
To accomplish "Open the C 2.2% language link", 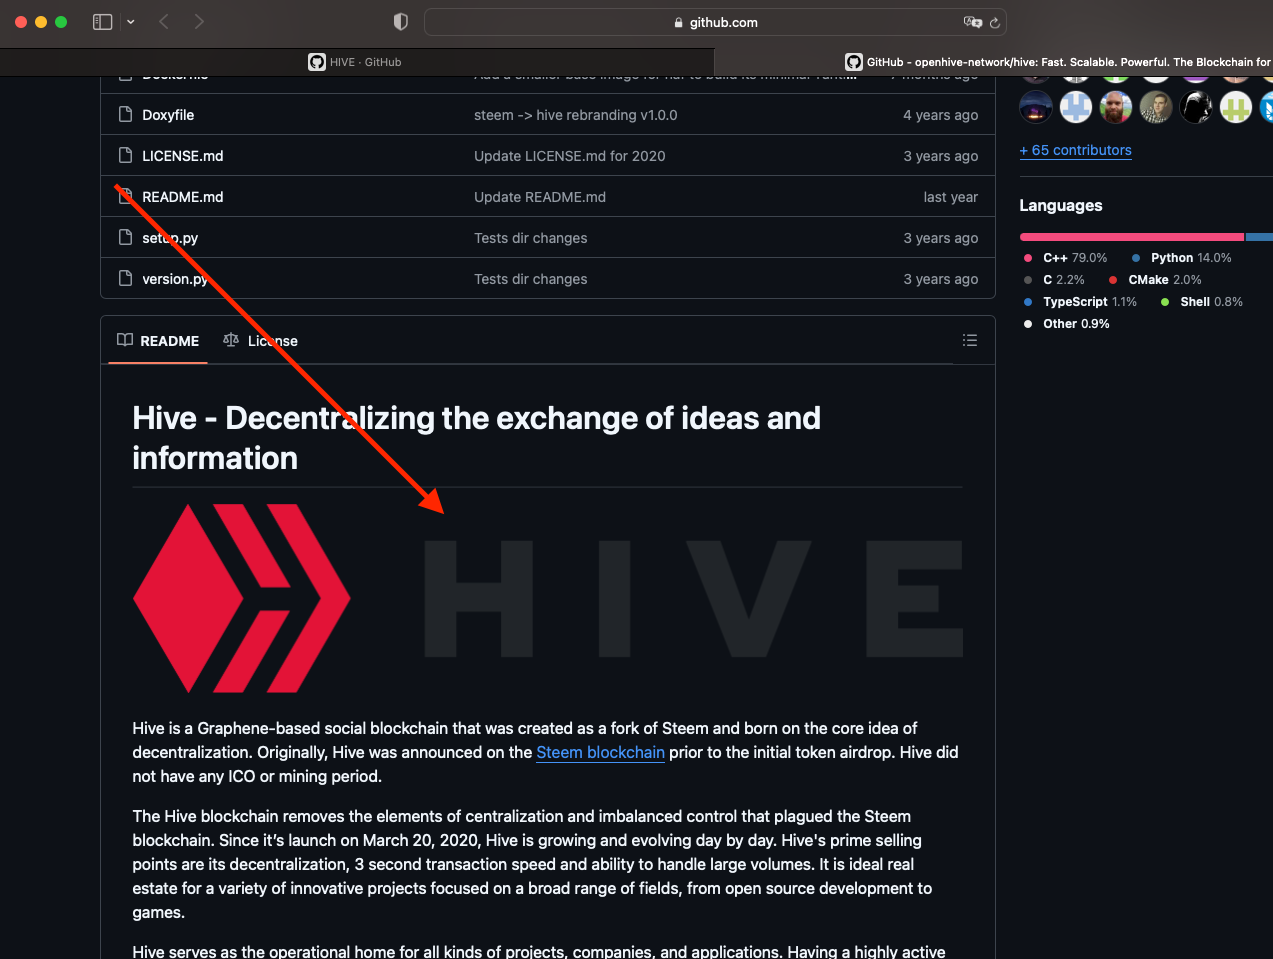I will point(1055,280).
